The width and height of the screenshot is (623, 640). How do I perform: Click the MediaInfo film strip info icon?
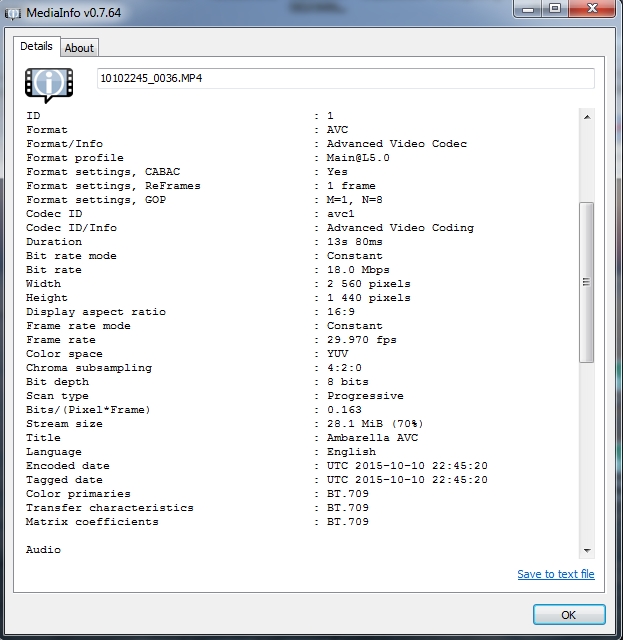tap(49, 84)
